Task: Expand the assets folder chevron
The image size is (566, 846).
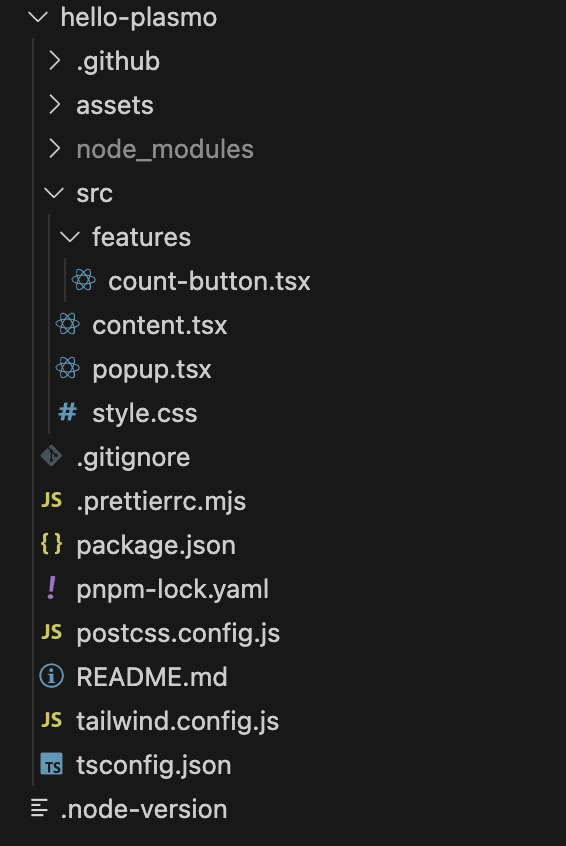Action: 54,105
